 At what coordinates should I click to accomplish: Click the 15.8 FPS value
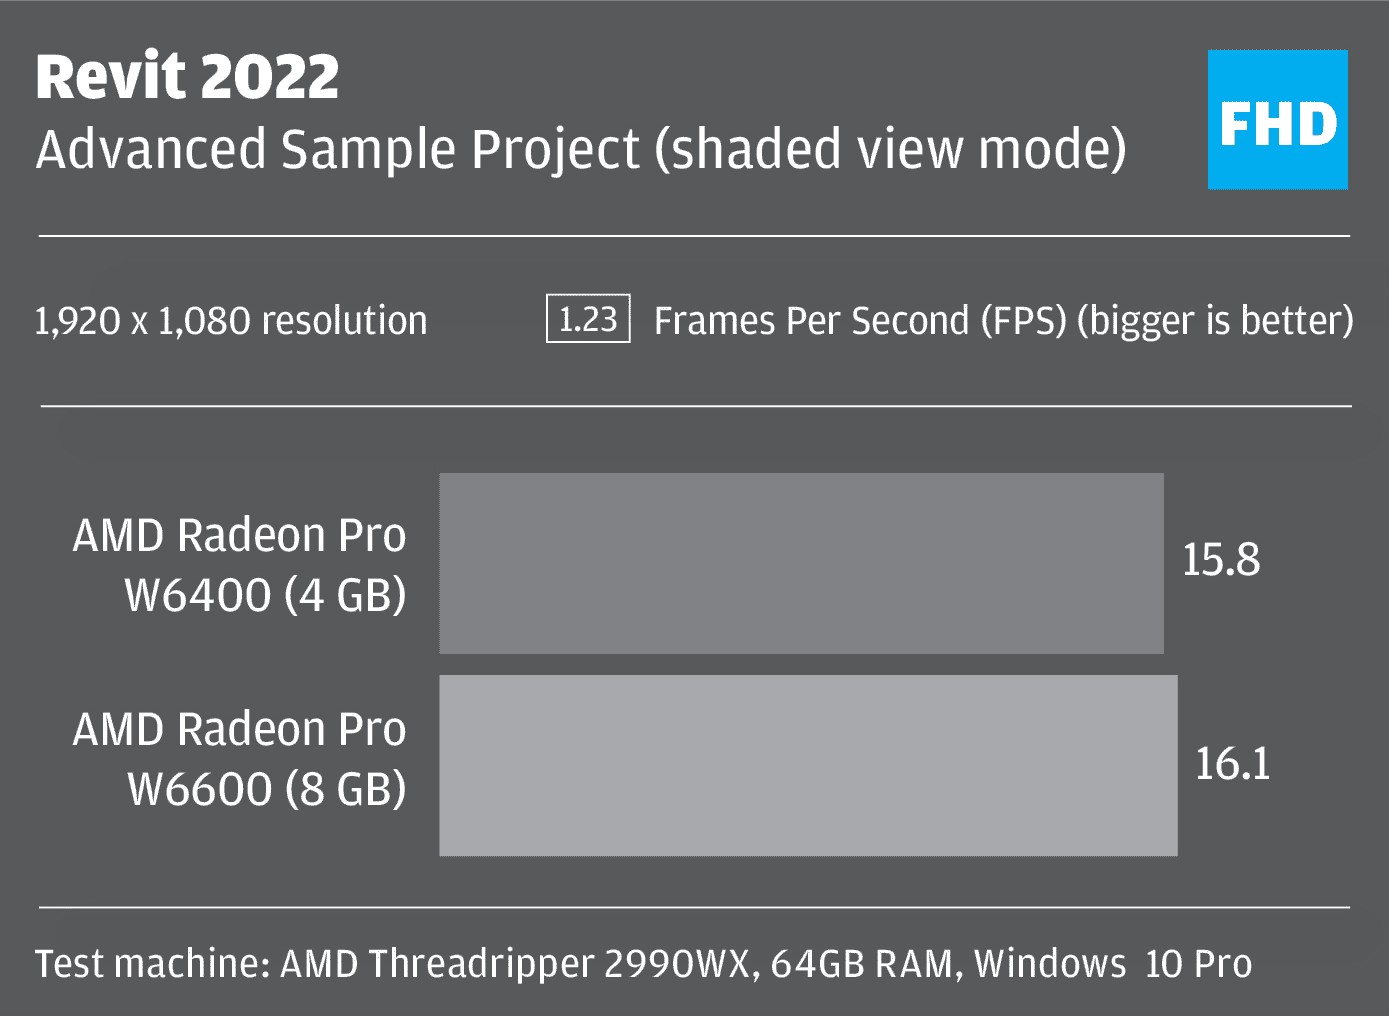coord(1221,560)
